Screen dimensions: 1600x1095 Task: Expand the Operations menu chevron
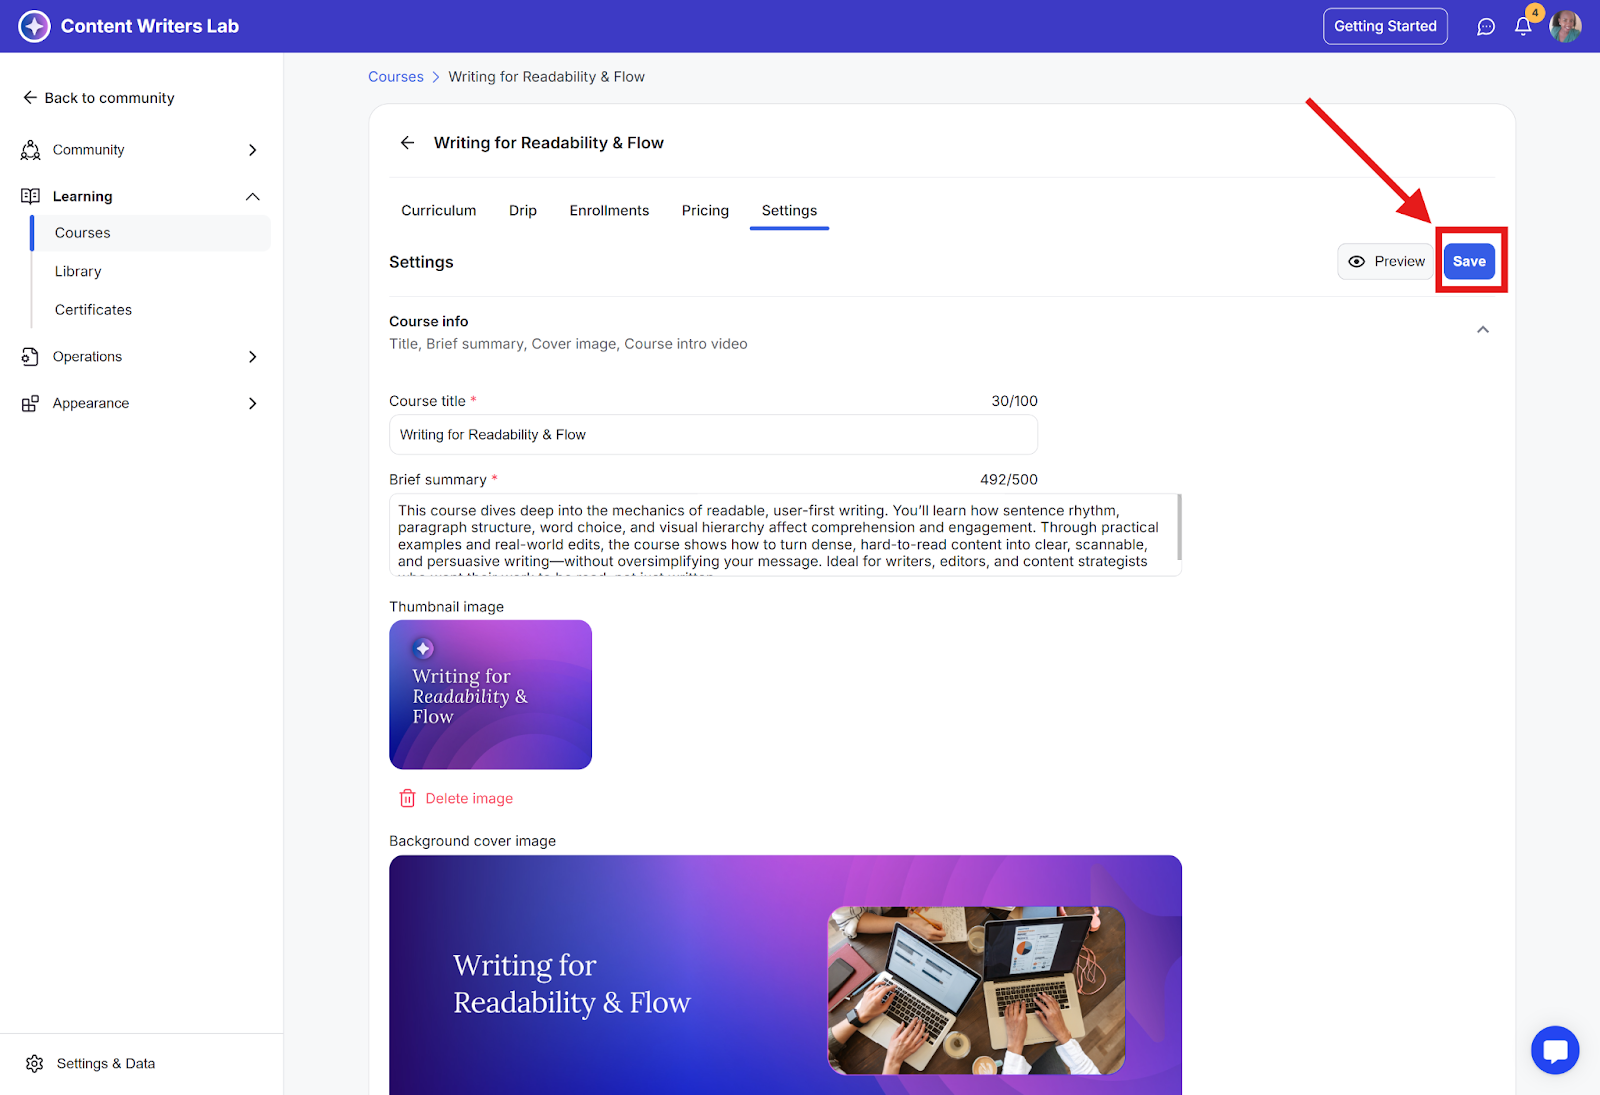tap(253, 357)
